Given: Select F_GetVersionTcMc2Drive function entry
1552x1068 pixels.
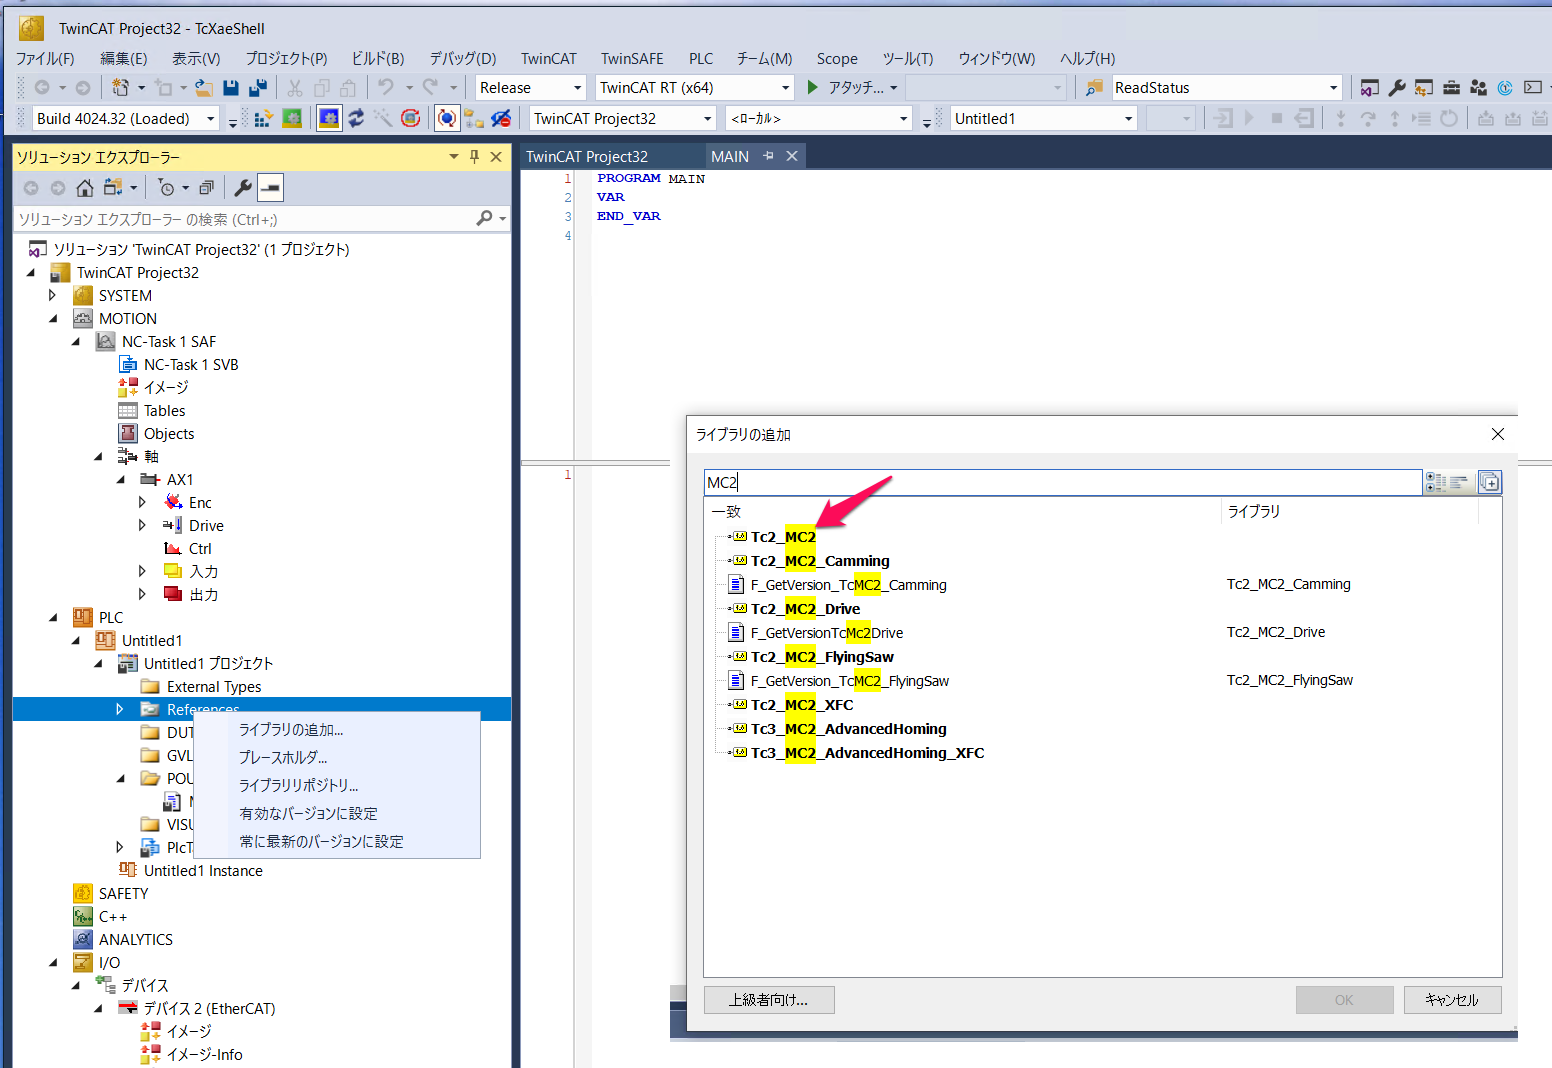Looking at the screenshot, I should coord(827,633).
